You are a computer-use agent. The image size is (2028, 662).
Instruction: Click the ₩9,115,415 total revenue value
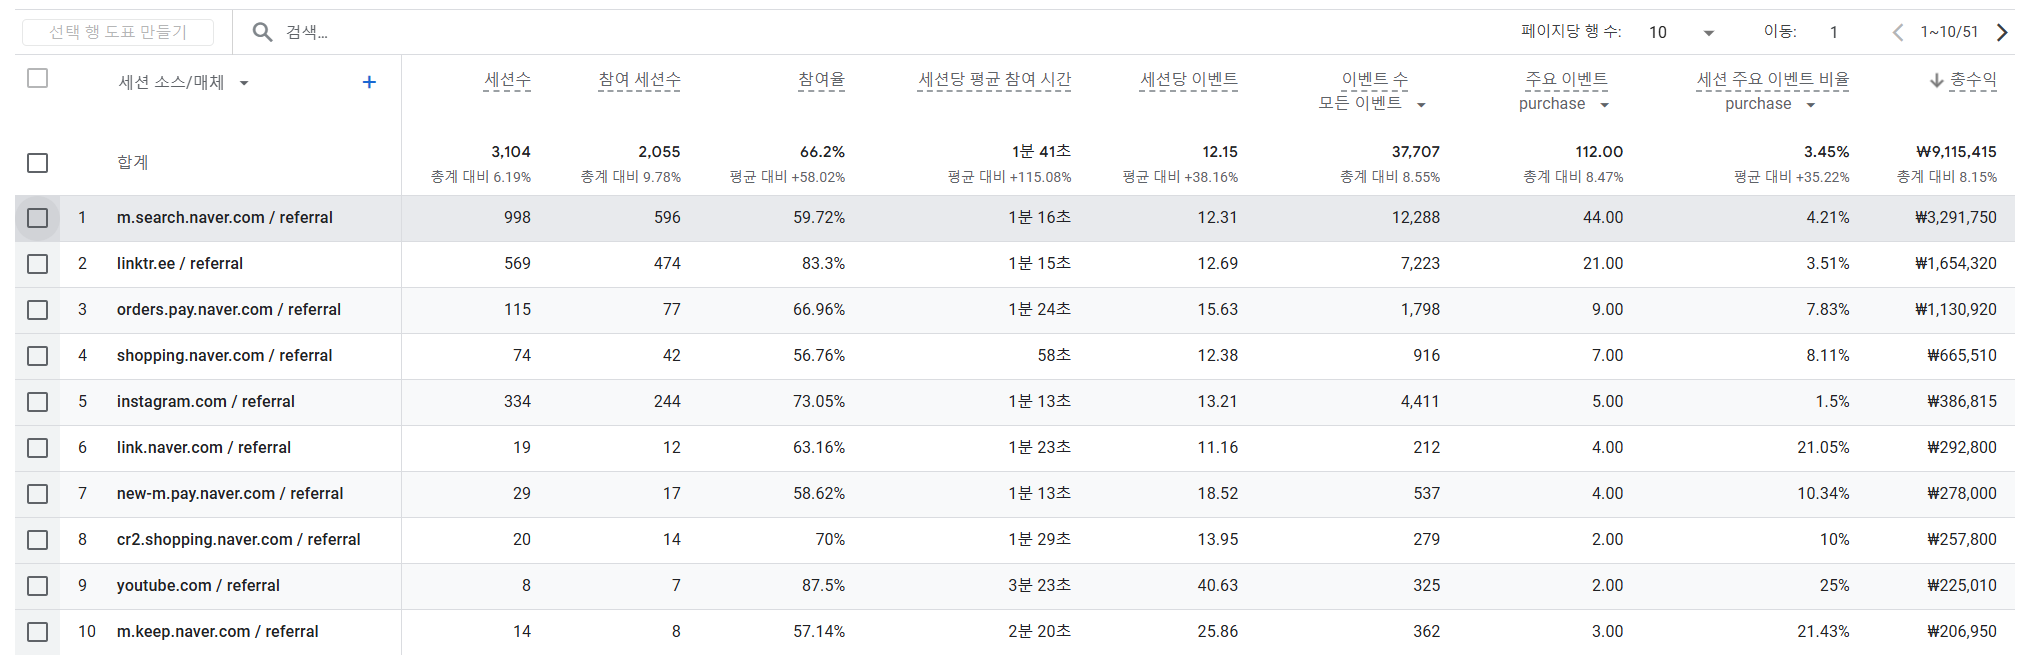pos(1956,152)
